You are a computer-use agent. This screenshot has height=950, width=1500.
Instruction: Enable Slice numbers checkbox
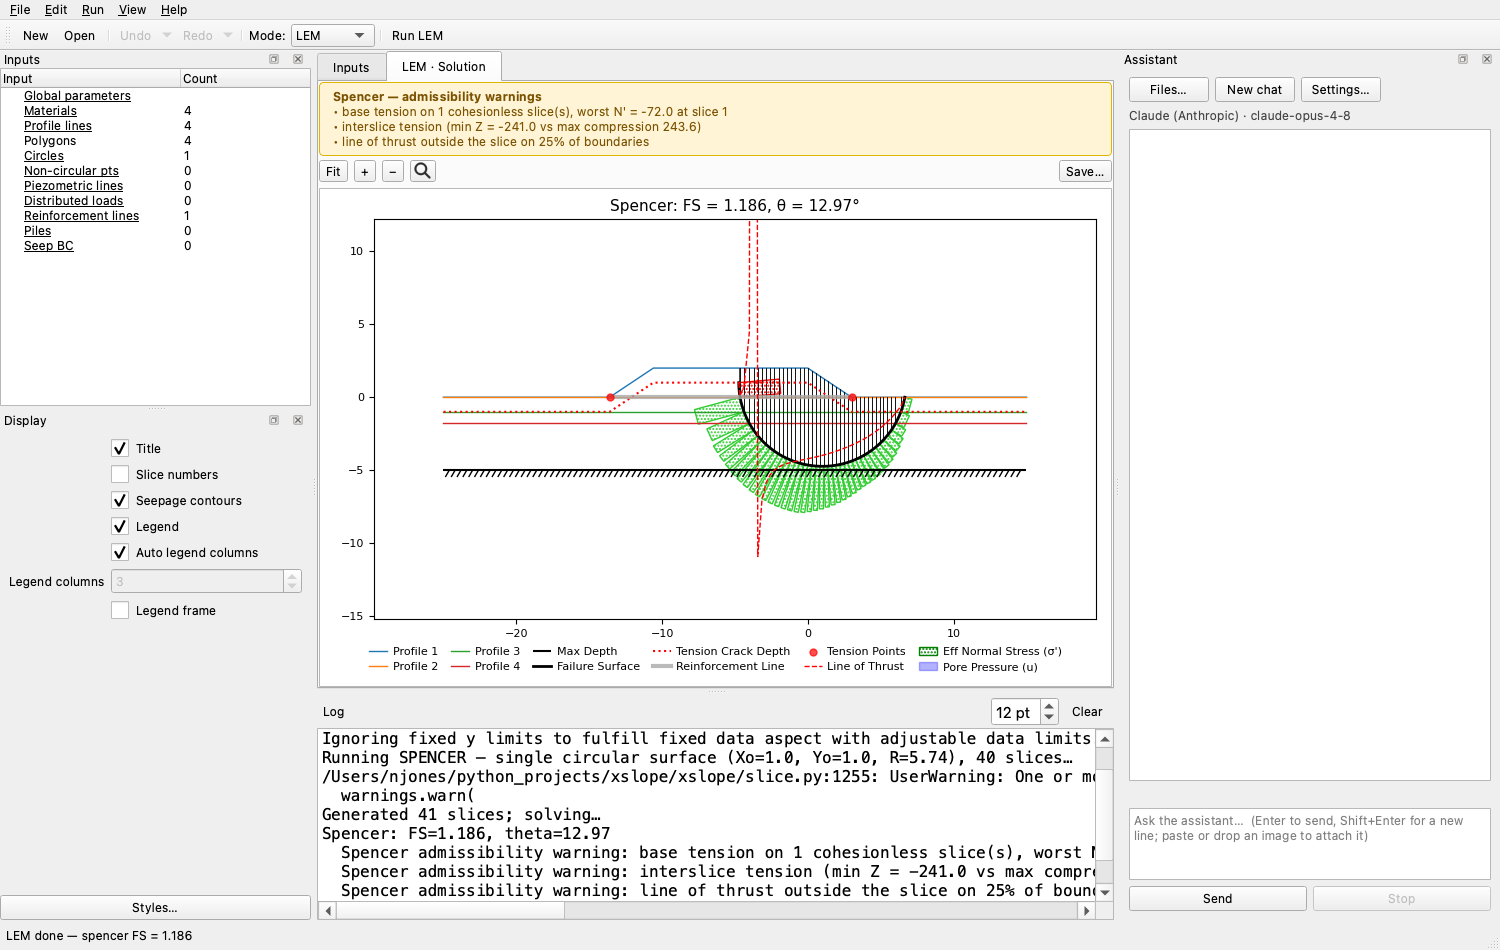[x=120, y=474]
